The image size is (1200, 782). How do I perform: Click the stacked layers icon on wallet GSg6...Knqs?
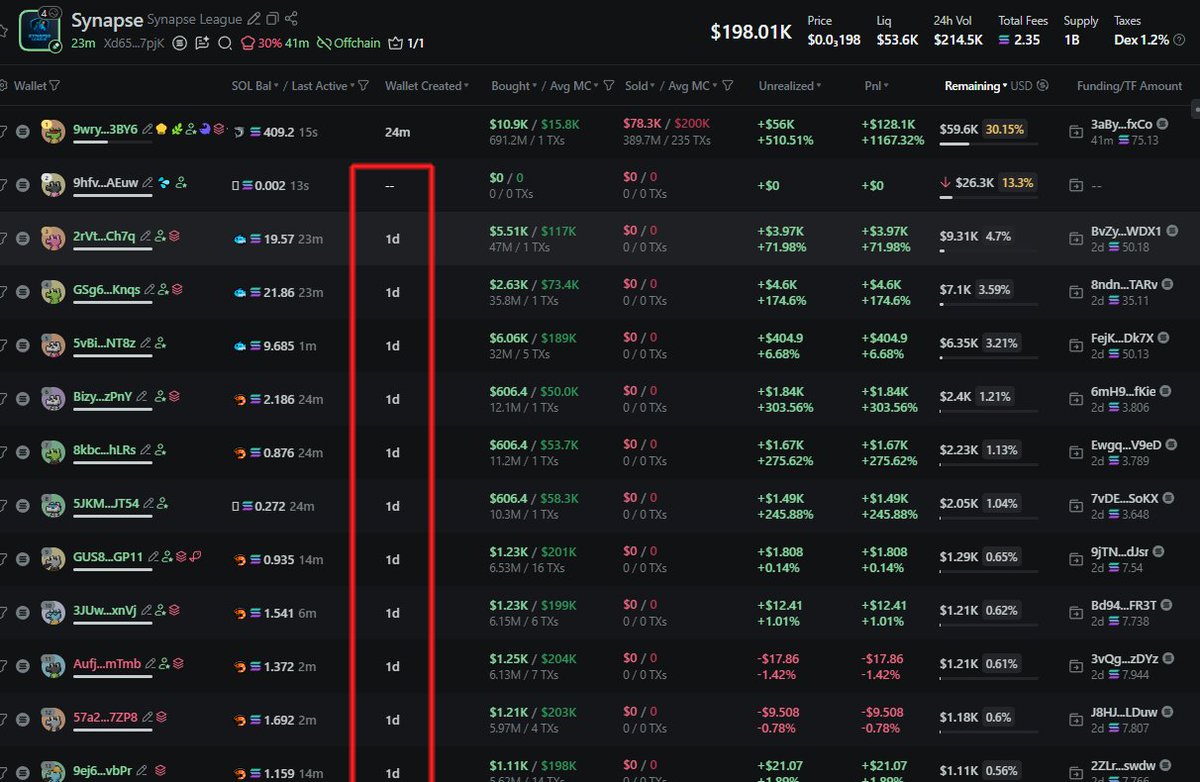click(177, 290)
